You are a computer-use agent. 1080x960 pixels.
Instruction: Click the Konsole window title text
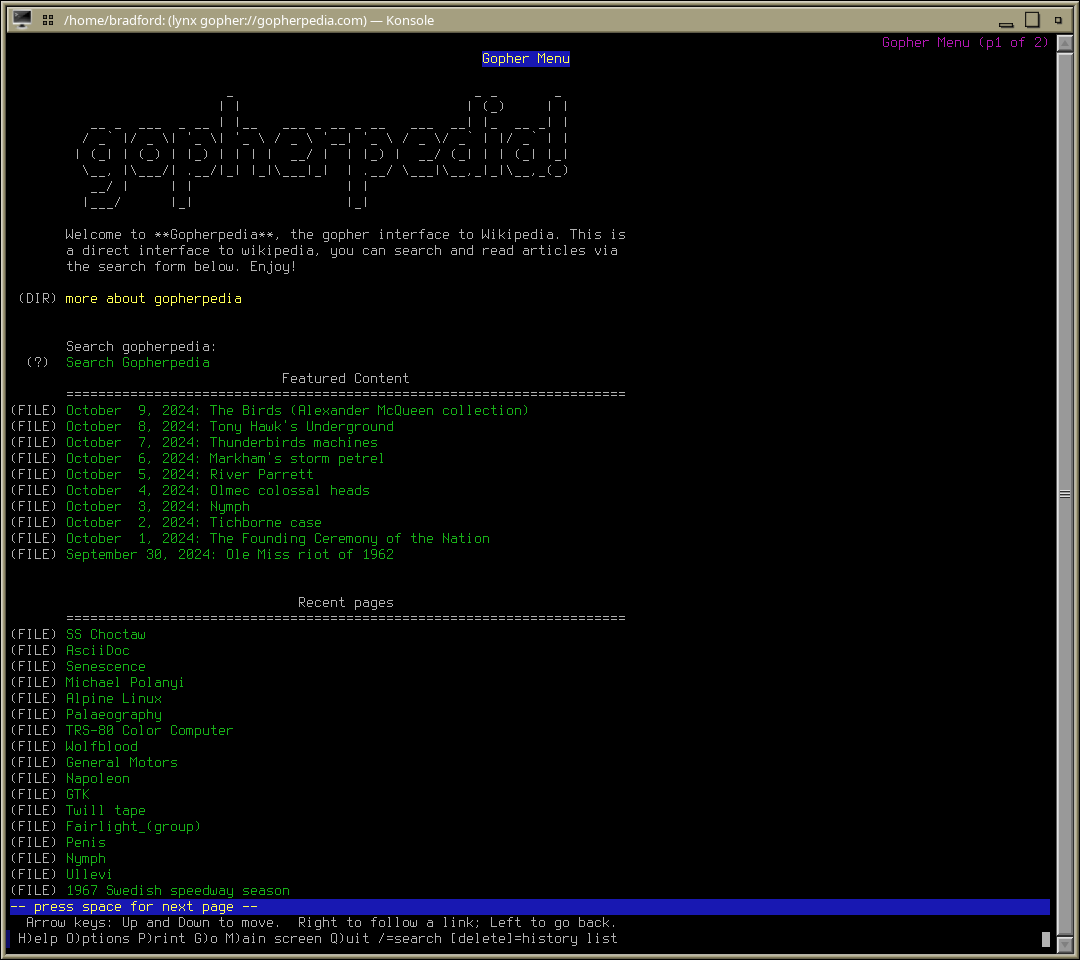(249, 20)
